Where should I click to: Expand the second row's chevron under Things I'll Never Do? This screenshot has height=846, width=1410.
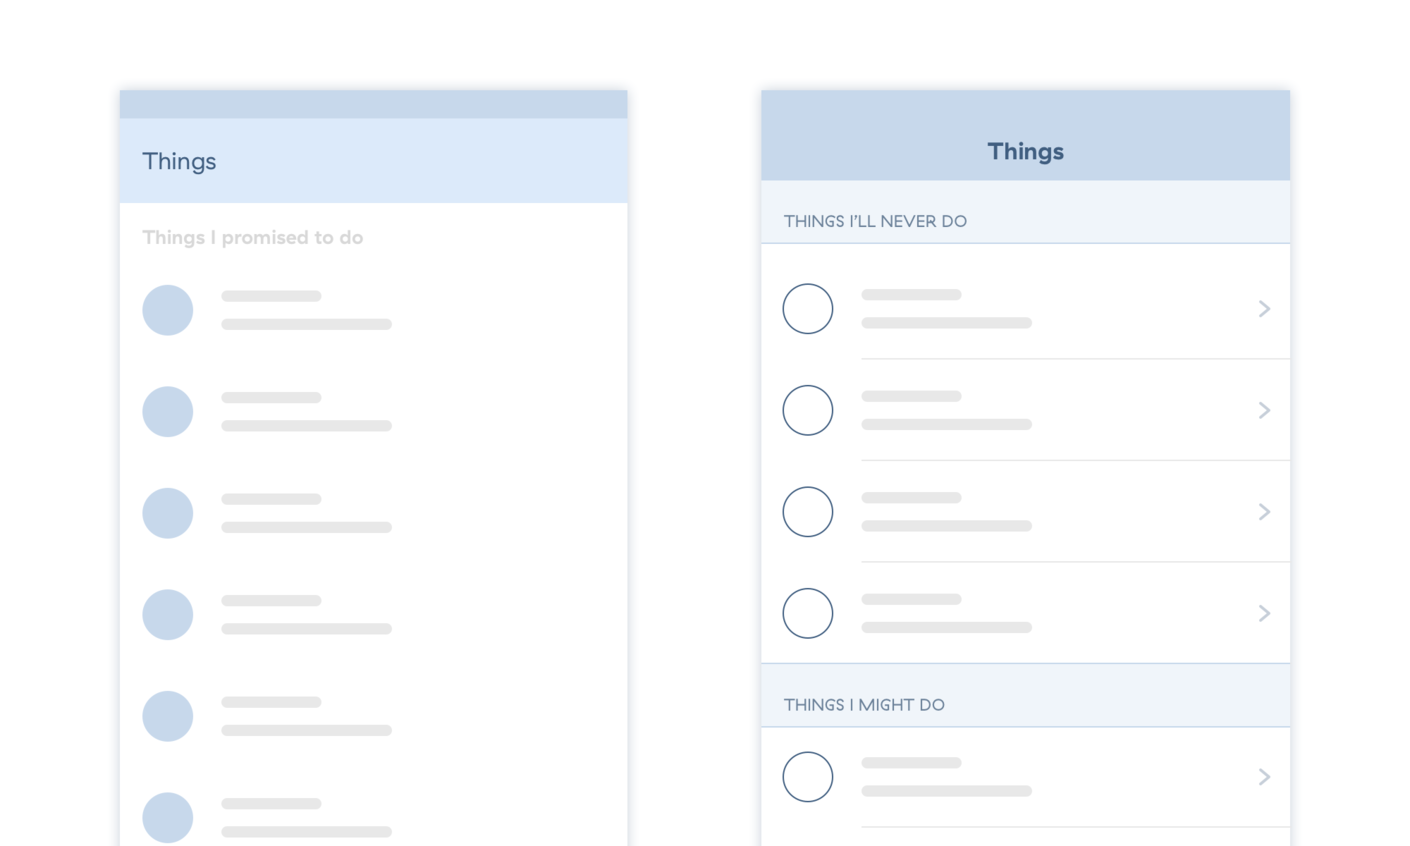pyautogui.click(x=1264, y=410)
